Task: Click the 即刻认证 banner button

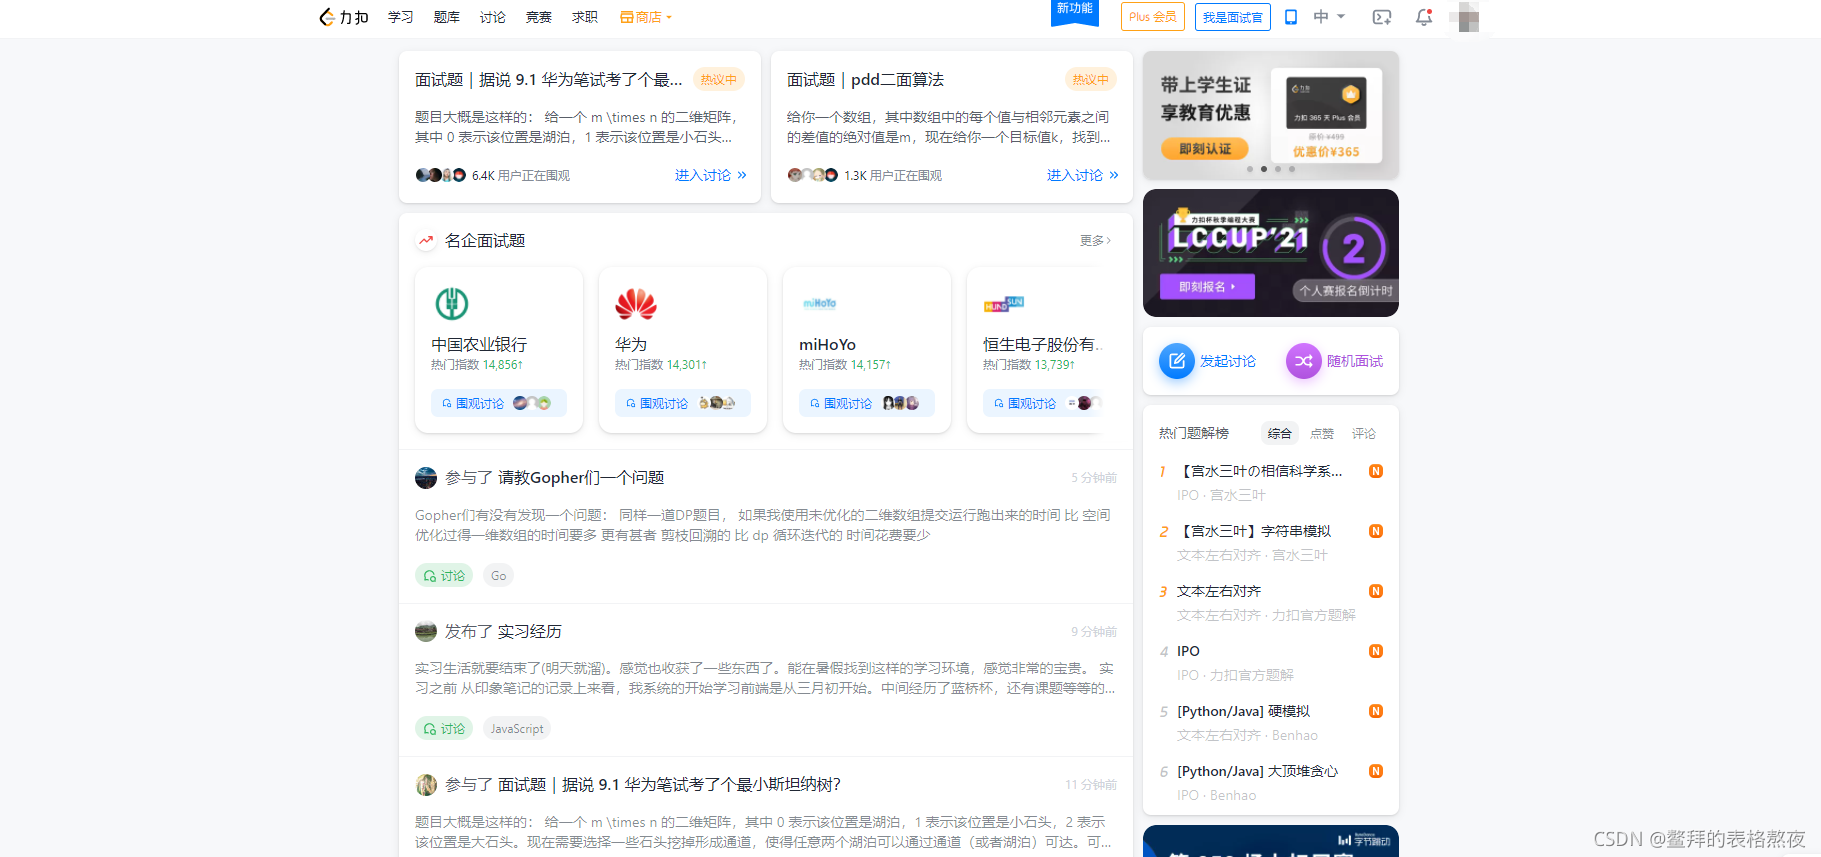Action: (x=1205, y=149)
